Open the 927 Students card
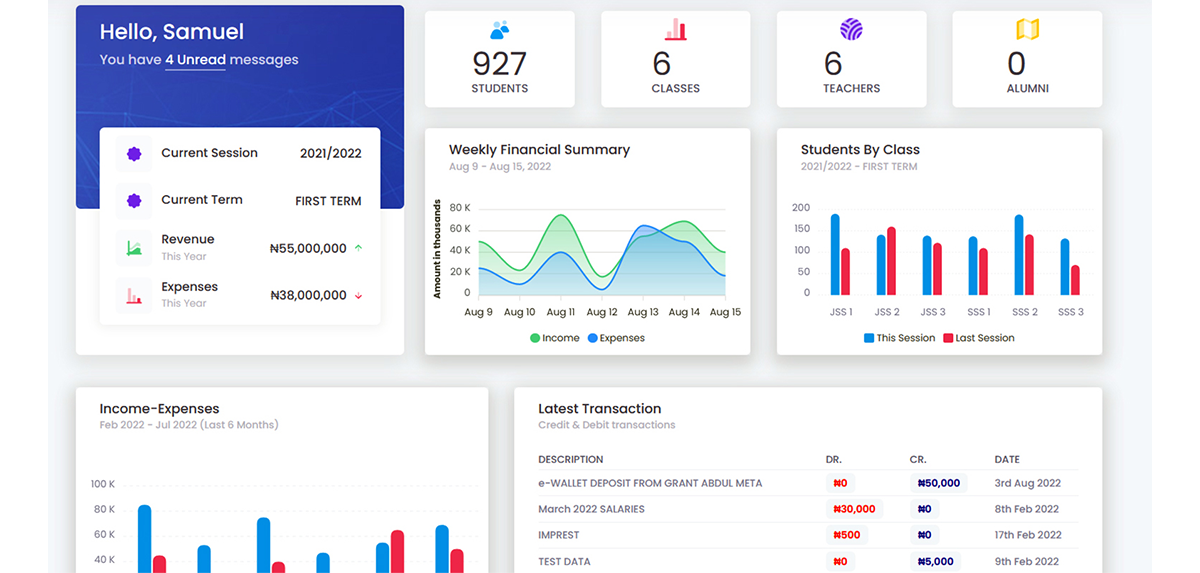Viewport: 1200px width, 573px height. tap(500, 59)
